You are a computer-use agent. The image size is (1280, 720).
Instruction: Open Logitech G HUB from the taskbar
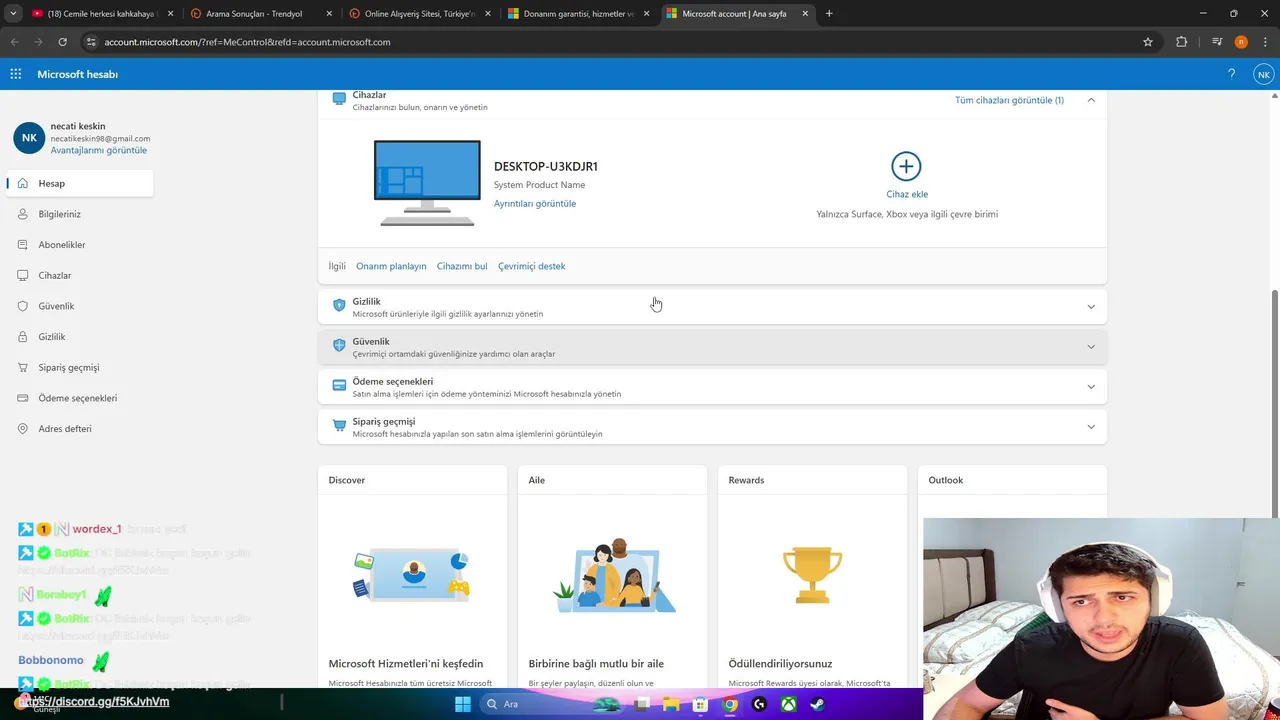point(760,704)
